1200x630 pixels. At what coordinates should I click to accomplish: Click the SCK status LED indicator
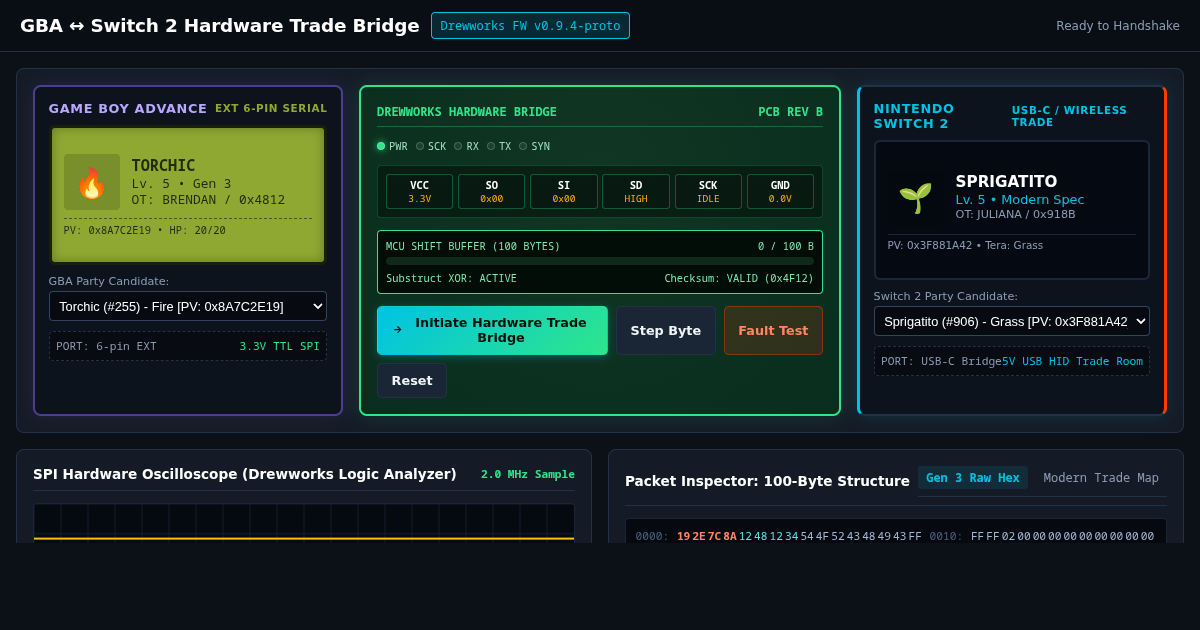[420, 146]
